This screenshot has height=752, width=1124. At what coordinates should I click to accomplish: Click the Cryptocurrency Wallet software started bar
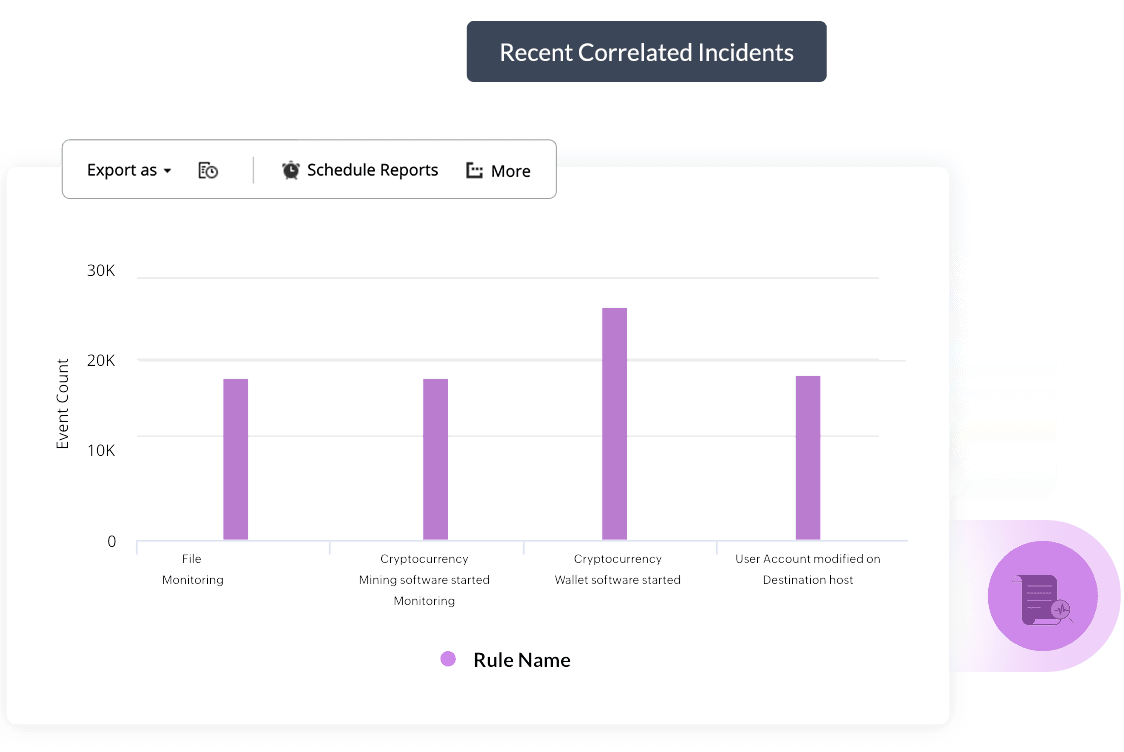(x=614, y=424)
